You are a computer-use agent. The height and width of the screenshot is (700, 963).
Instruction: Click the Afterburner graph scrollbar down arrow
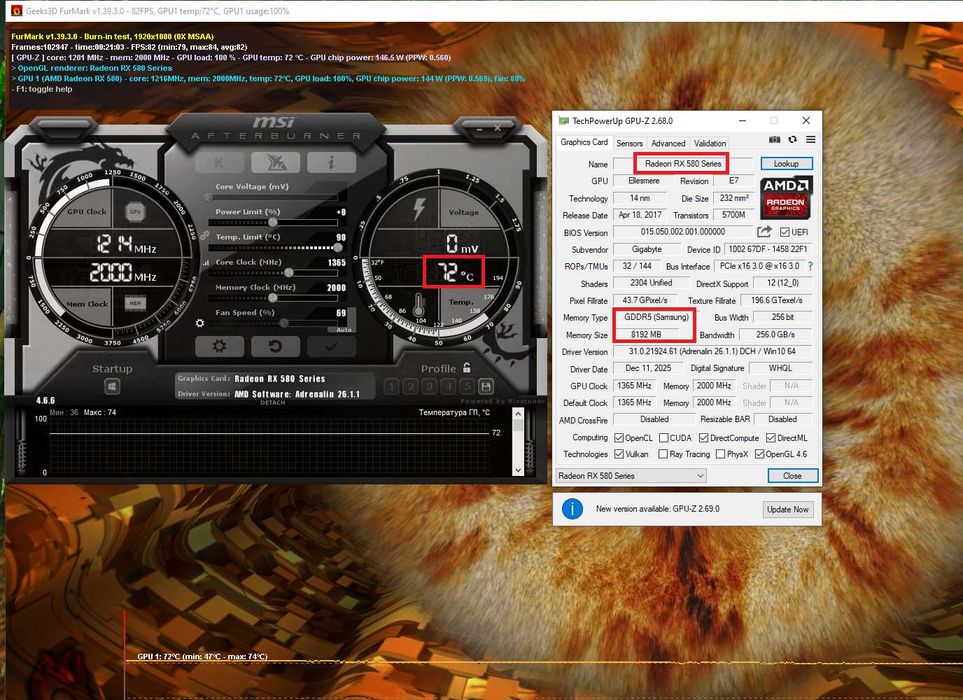(x=518, y=470)
